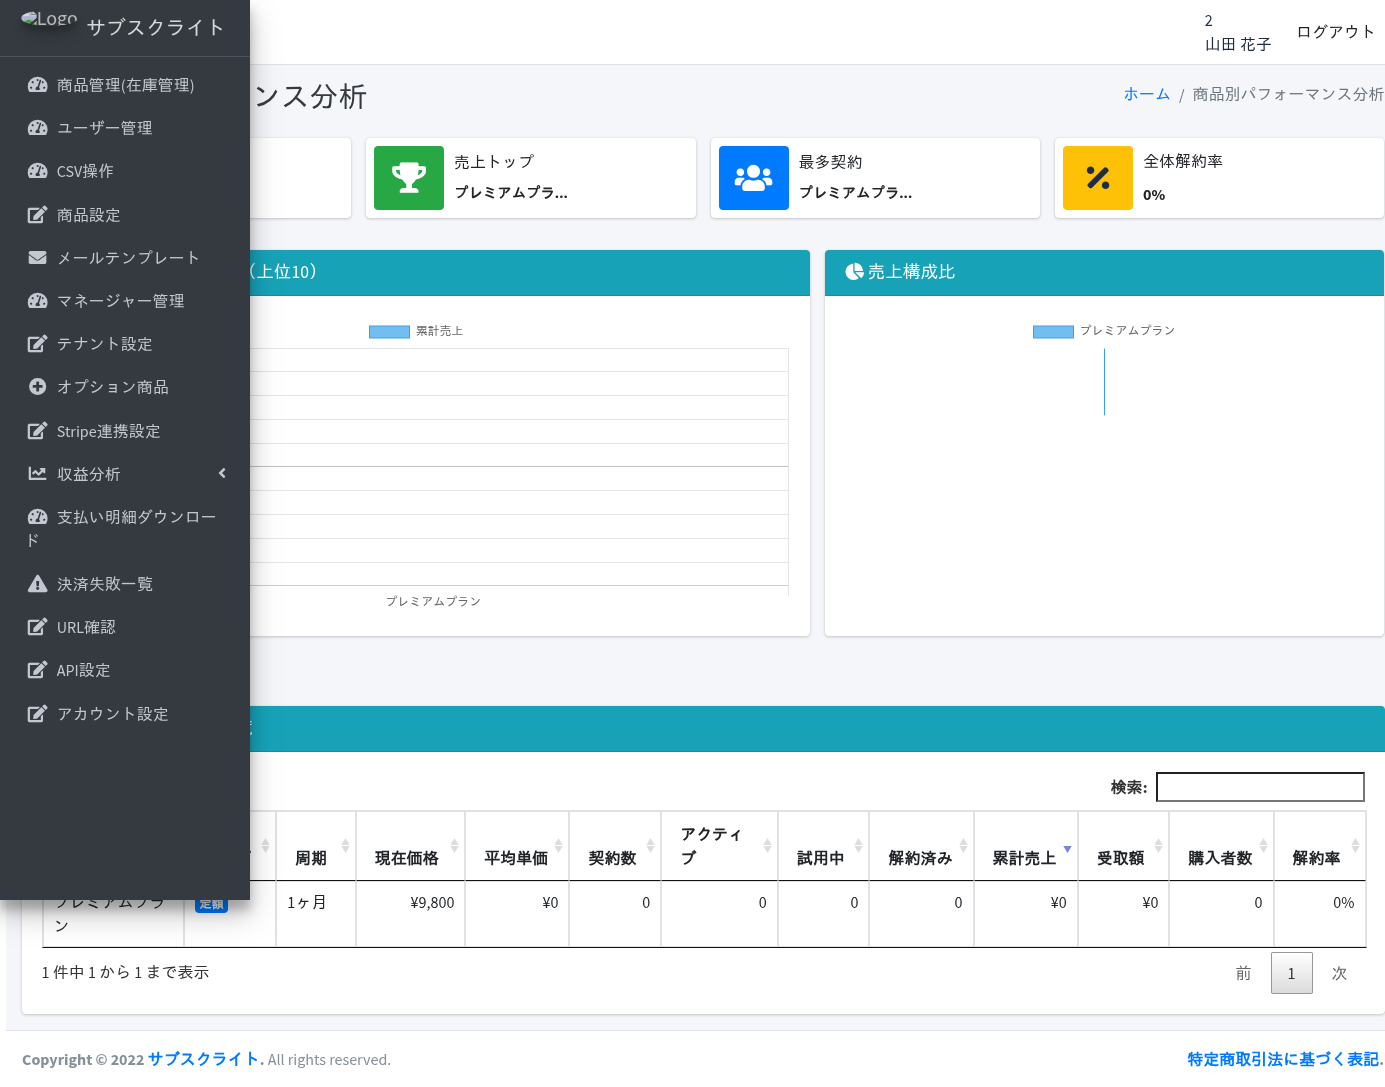This screenshot has height=1087, width=1385.
Task: Click the pie chart icon in 売上構成比 header
Action: pyautogui.click(x=854, y=272)
